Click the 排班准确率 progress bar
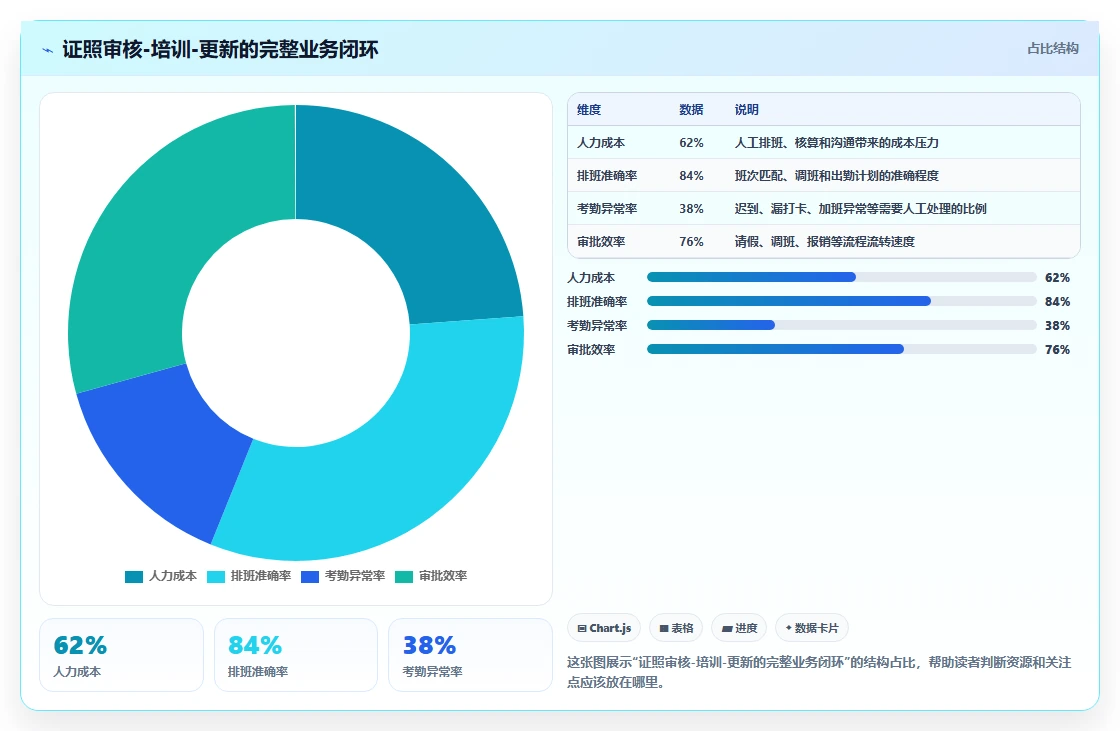This screenshot has width=1120, height=731. pyautogui.click(x=841, y=302)
